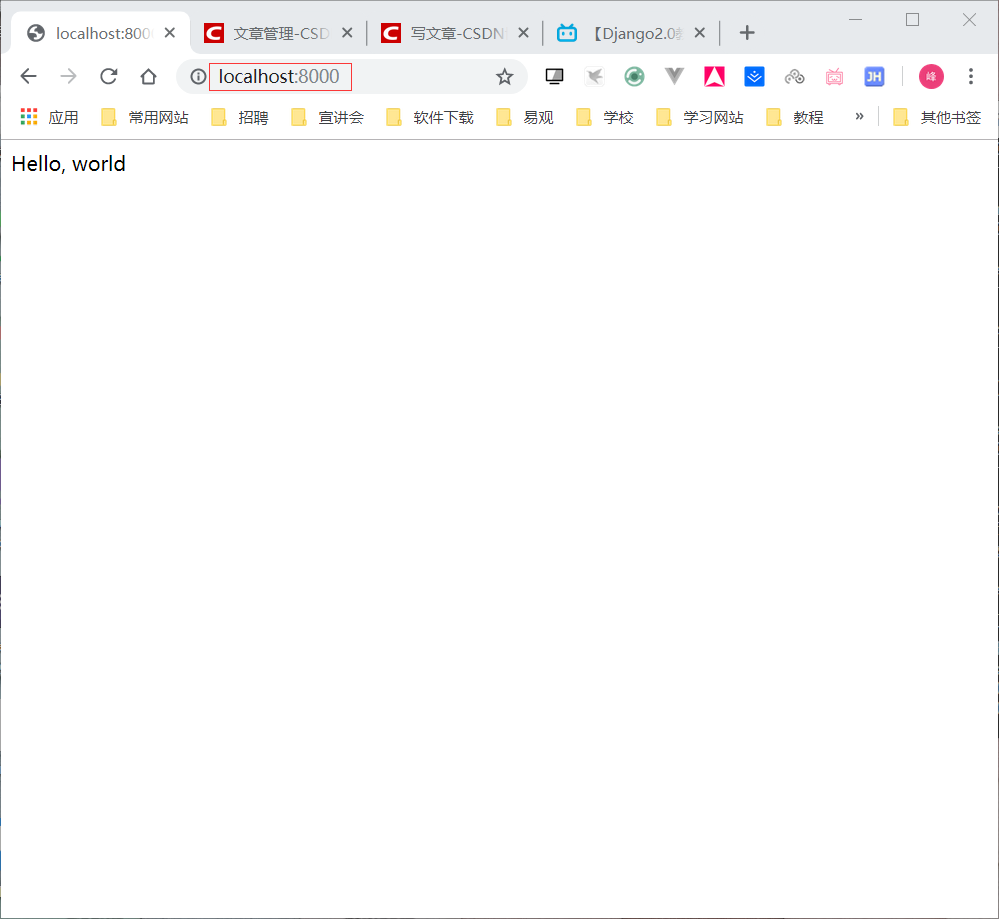Close the Django2.0 tab
Screen dimensions: 999x919
coord(700,33)
